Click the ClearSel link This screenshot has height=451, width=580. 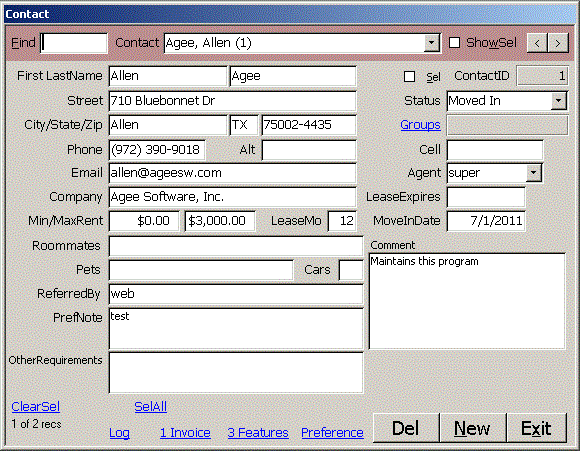point(36,407)
